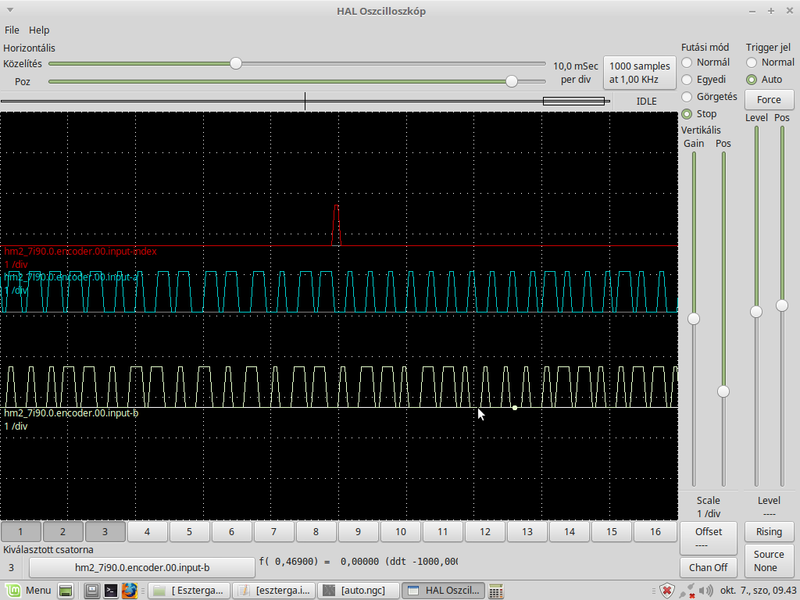This screenshot has width=800, height=600.
Task: Enable channel 11 button
Action: coord(443,532)
